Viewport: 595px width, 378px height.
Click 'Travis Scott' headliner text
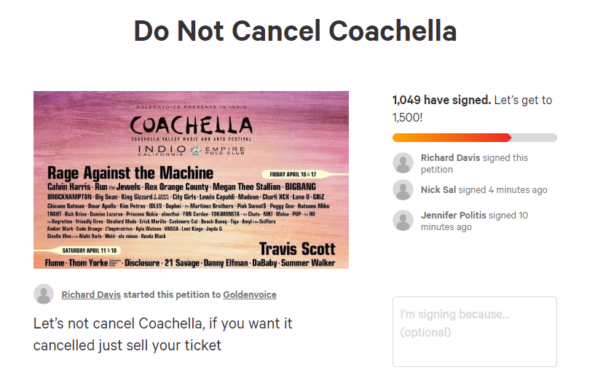pos(297,249)
